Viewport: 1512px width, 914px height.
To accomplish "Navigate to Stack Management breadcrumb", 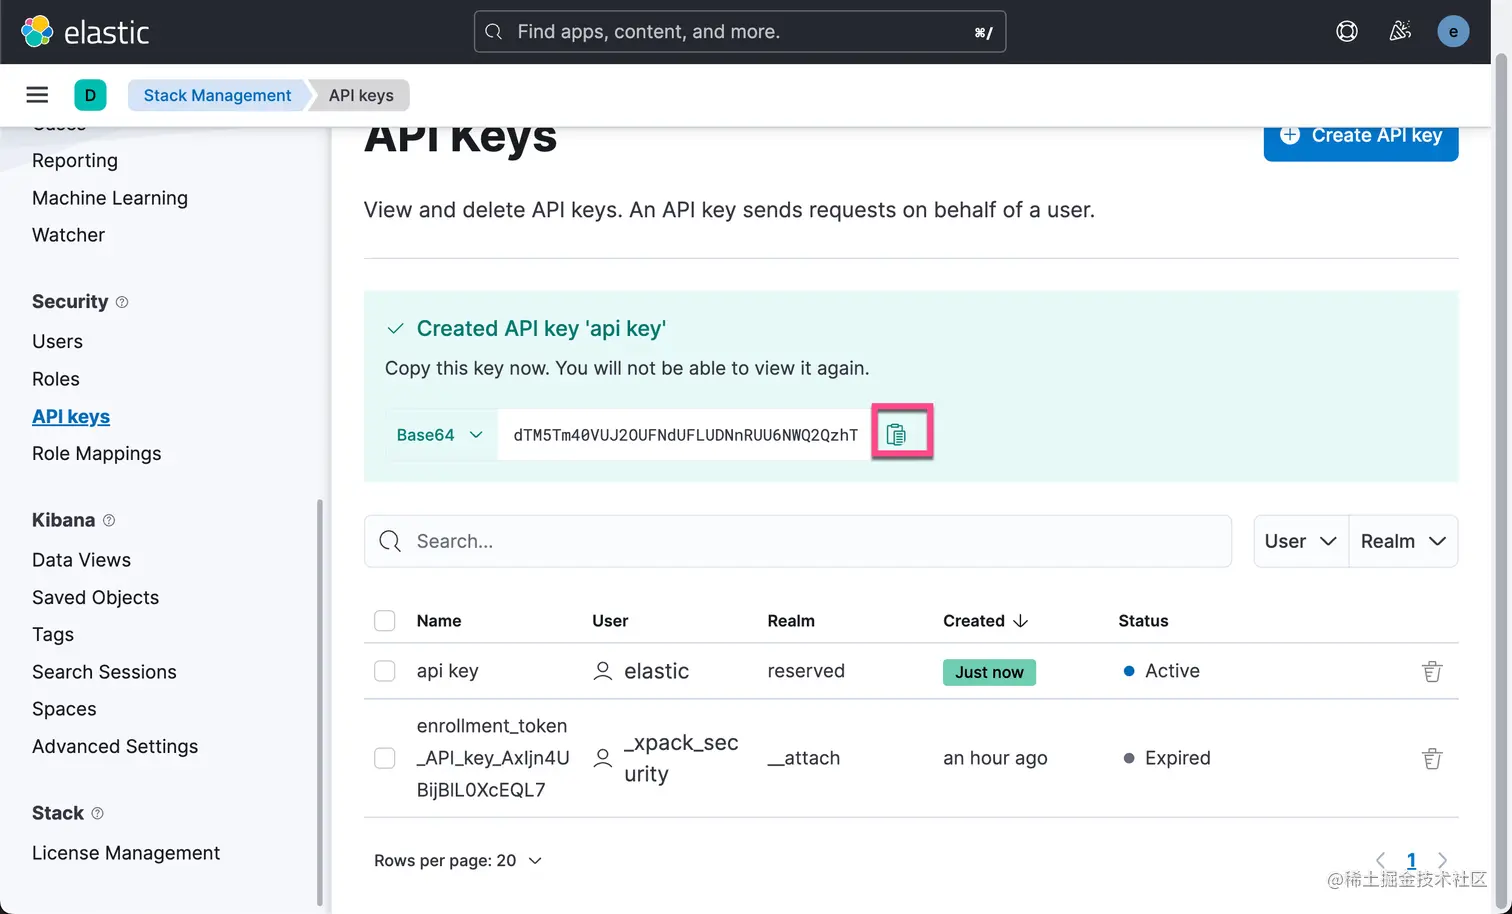I will tap(217, 95).
